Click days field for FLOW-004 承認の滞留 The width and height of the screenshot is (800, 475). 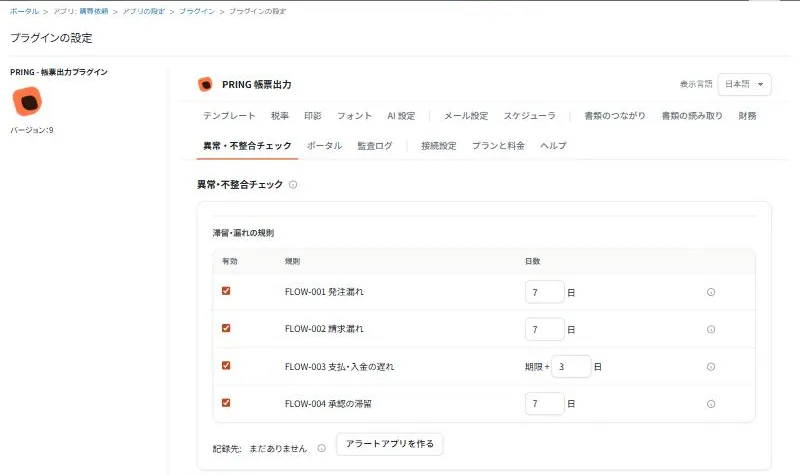point(544,404)
